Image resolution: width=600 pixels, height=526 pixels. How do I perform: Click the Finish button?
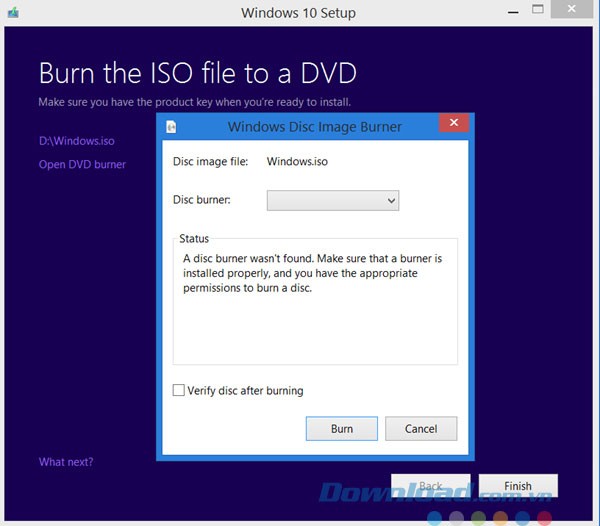click(518, 486)
